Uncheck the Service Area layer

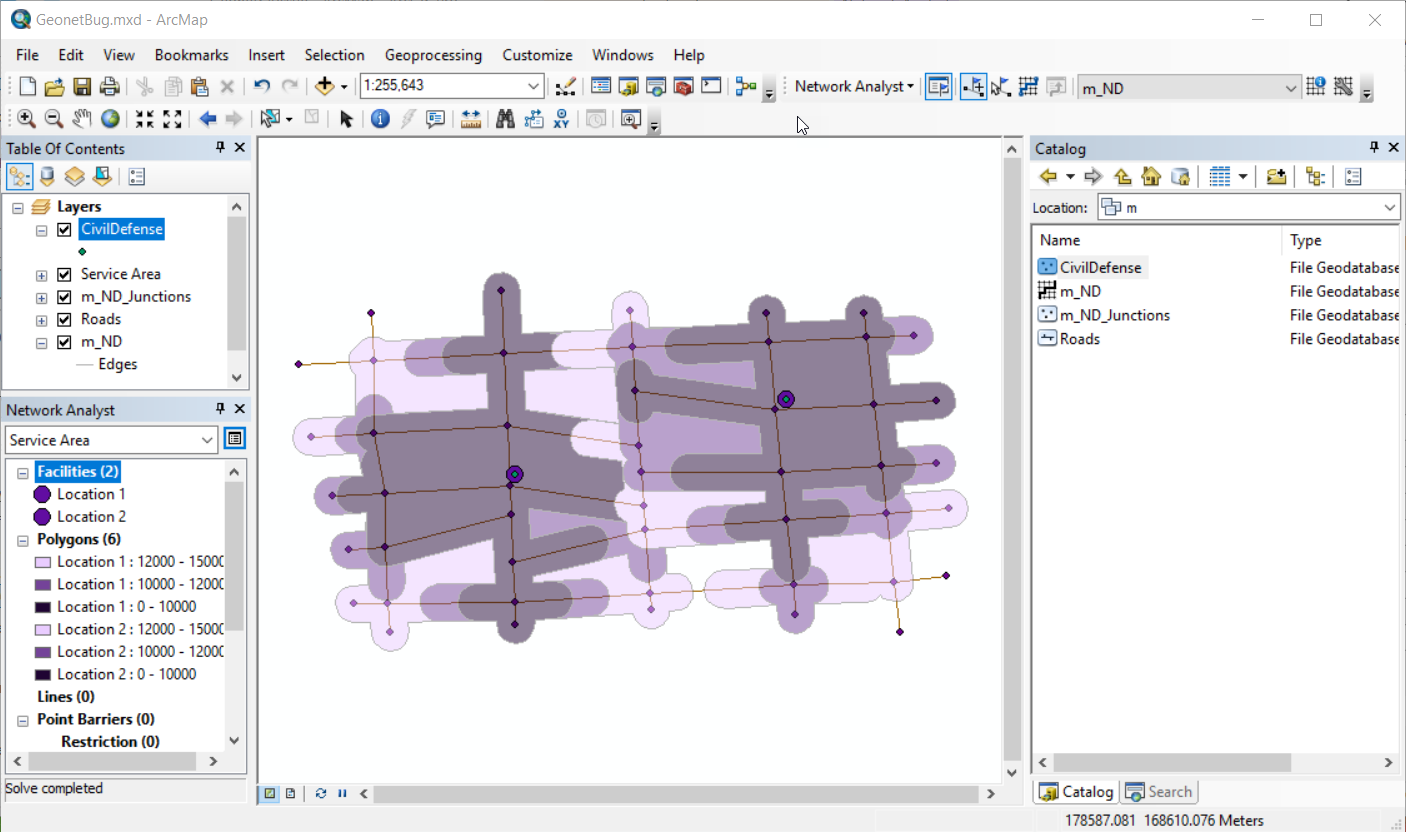(x=64, y=274)
